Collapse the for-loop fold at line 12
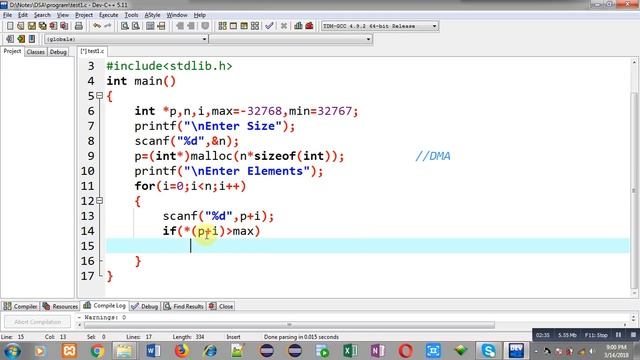Image resolution: width=640 pixels, height=360 pixels. (99, 201)
